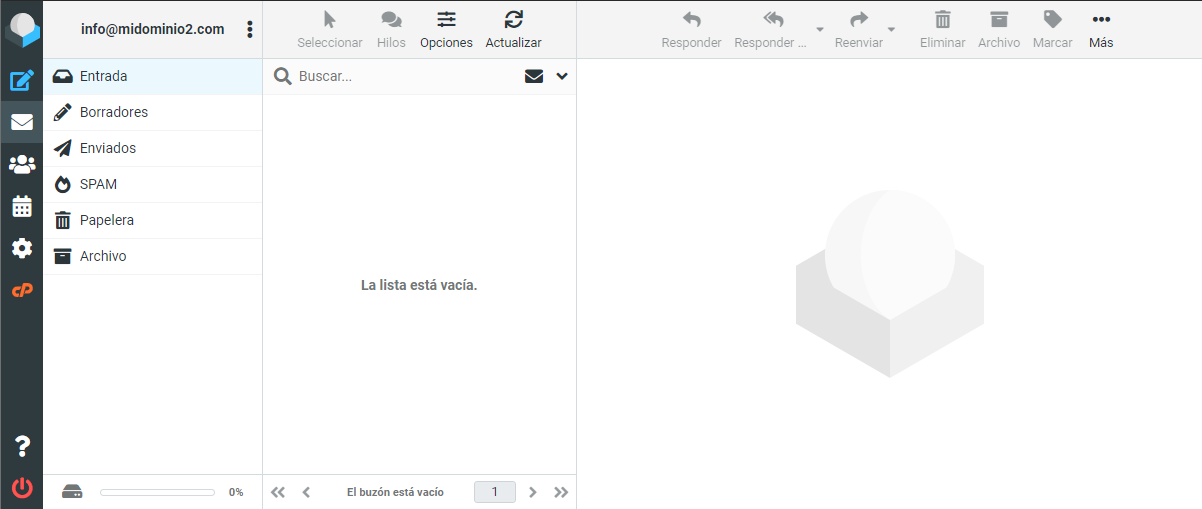
Task: Open the Calendar icon in sidebar
Action: (x=21, y=207)
